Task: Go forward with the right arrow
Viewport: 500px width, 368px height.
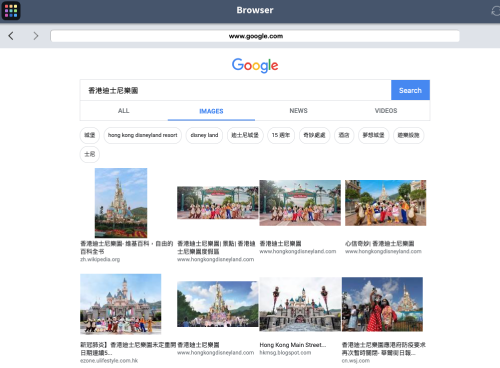Action: (x=36, y=36)
